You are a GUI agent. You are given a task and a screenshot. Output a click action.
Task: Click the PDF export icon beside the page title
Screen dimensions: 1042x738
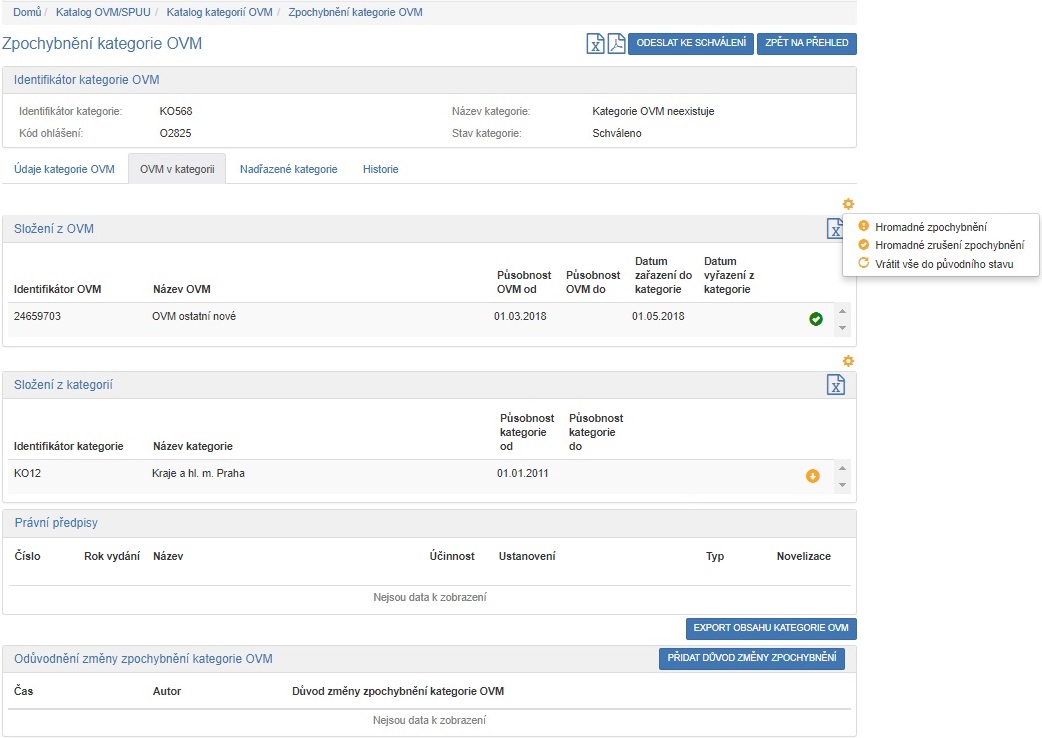coord(616,44)
